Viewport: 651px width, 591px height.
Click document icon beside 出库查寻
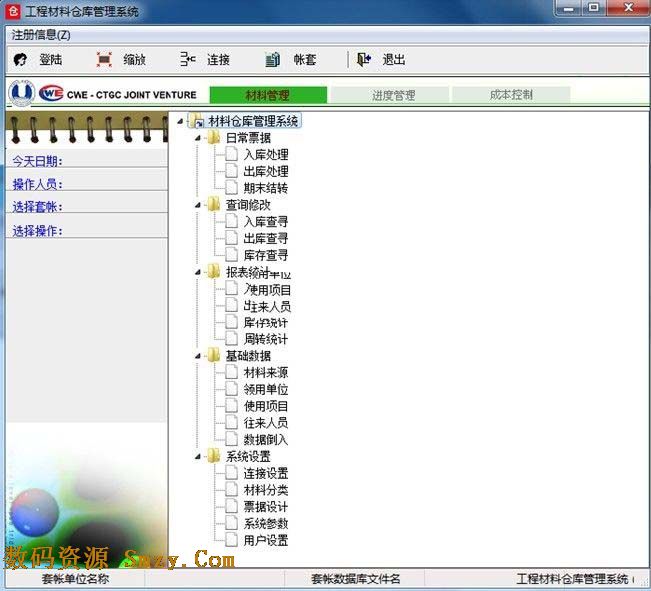tap(231, 238)
